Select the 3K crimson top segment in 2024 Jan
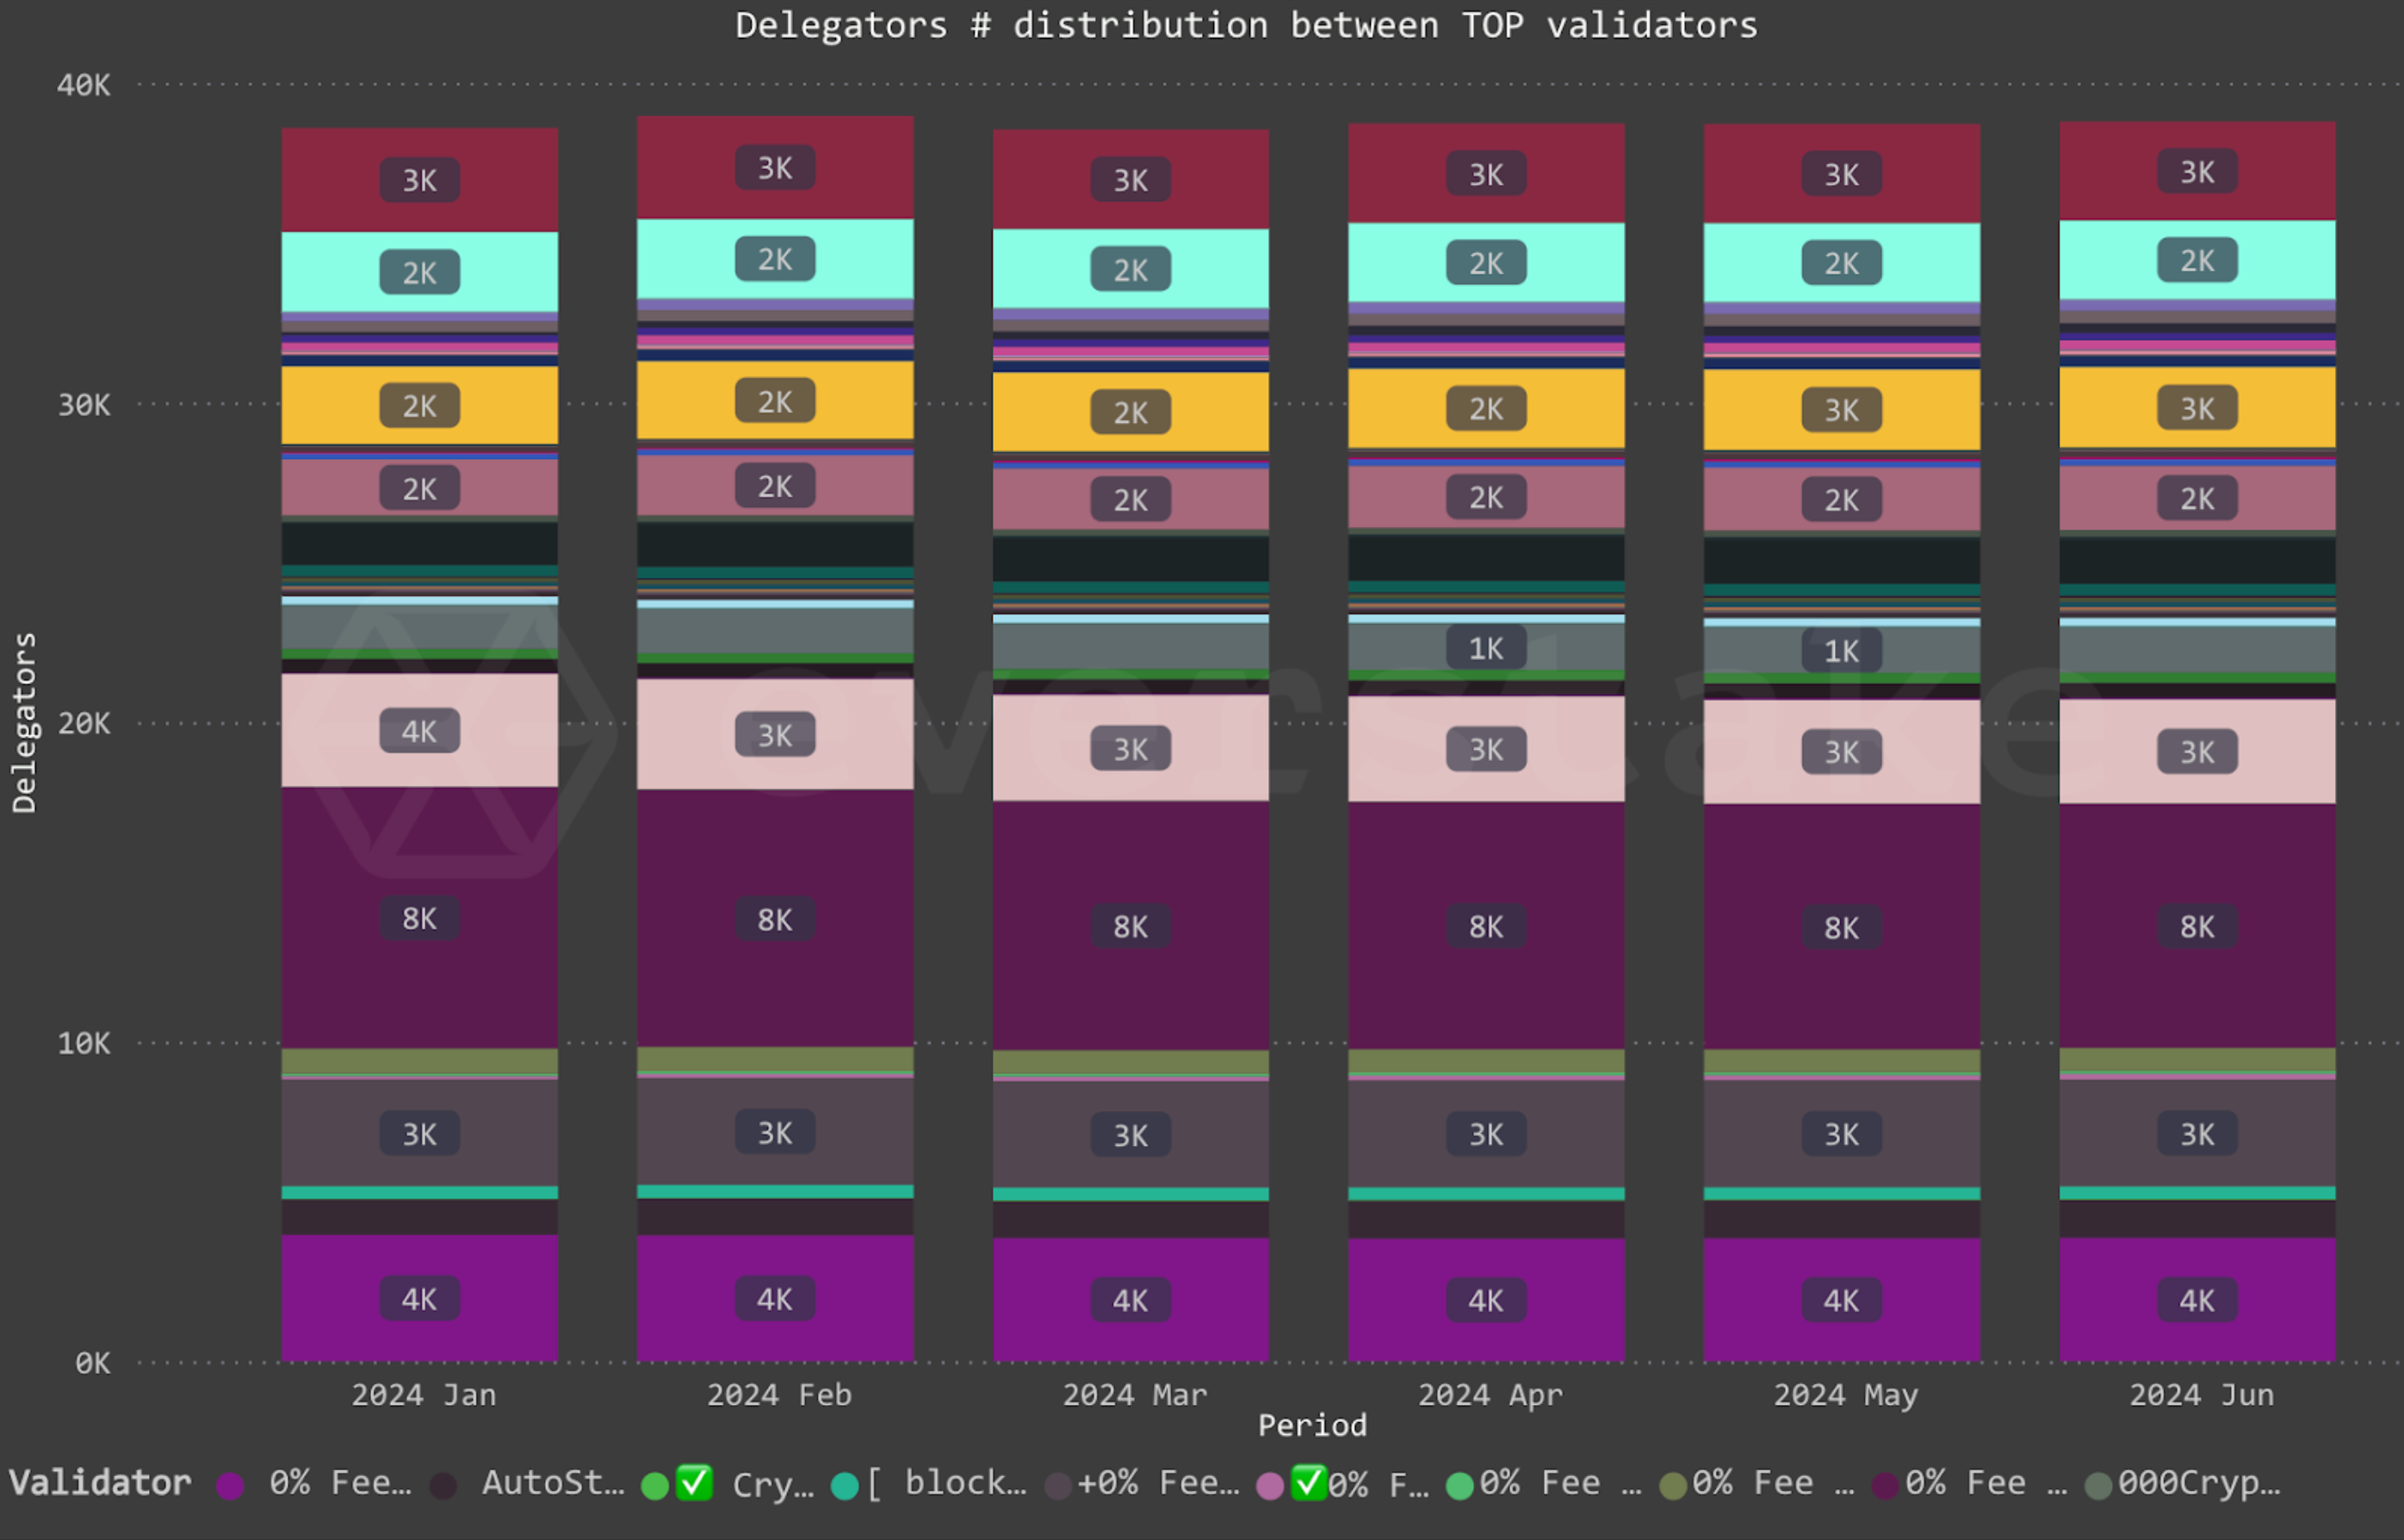The image size is (2404, 1540). click(x=420, y=180)
